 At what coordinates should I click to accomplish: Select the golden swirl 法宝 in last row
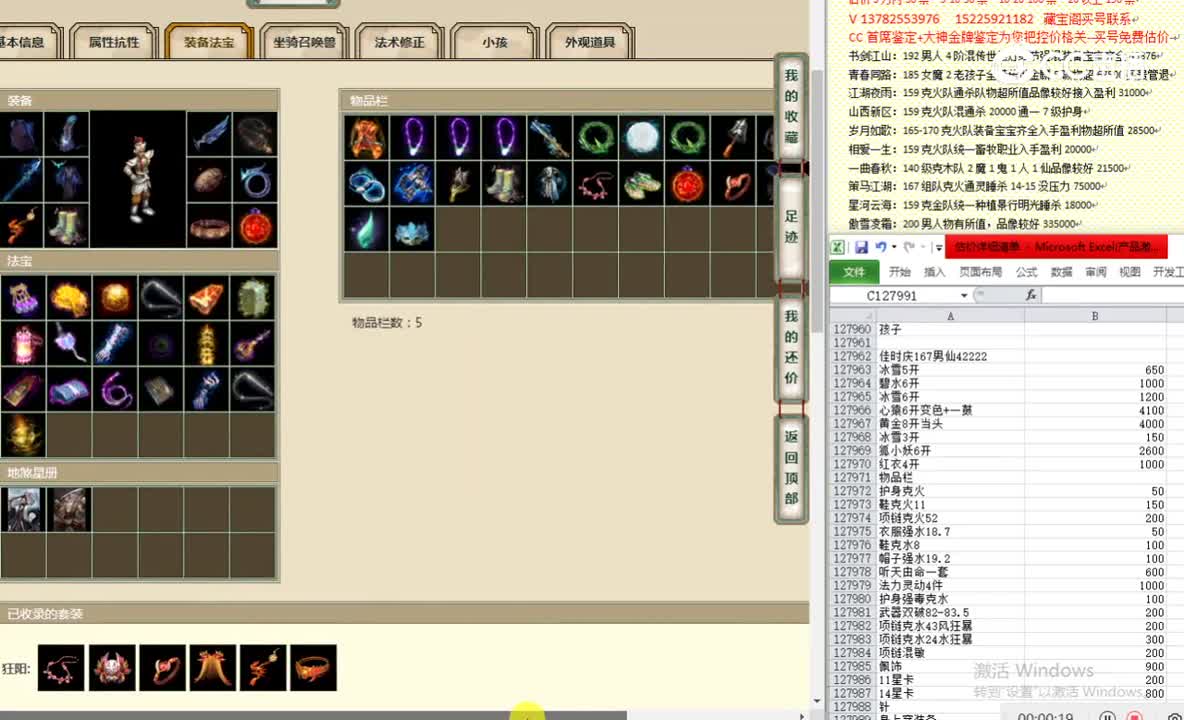23,435
